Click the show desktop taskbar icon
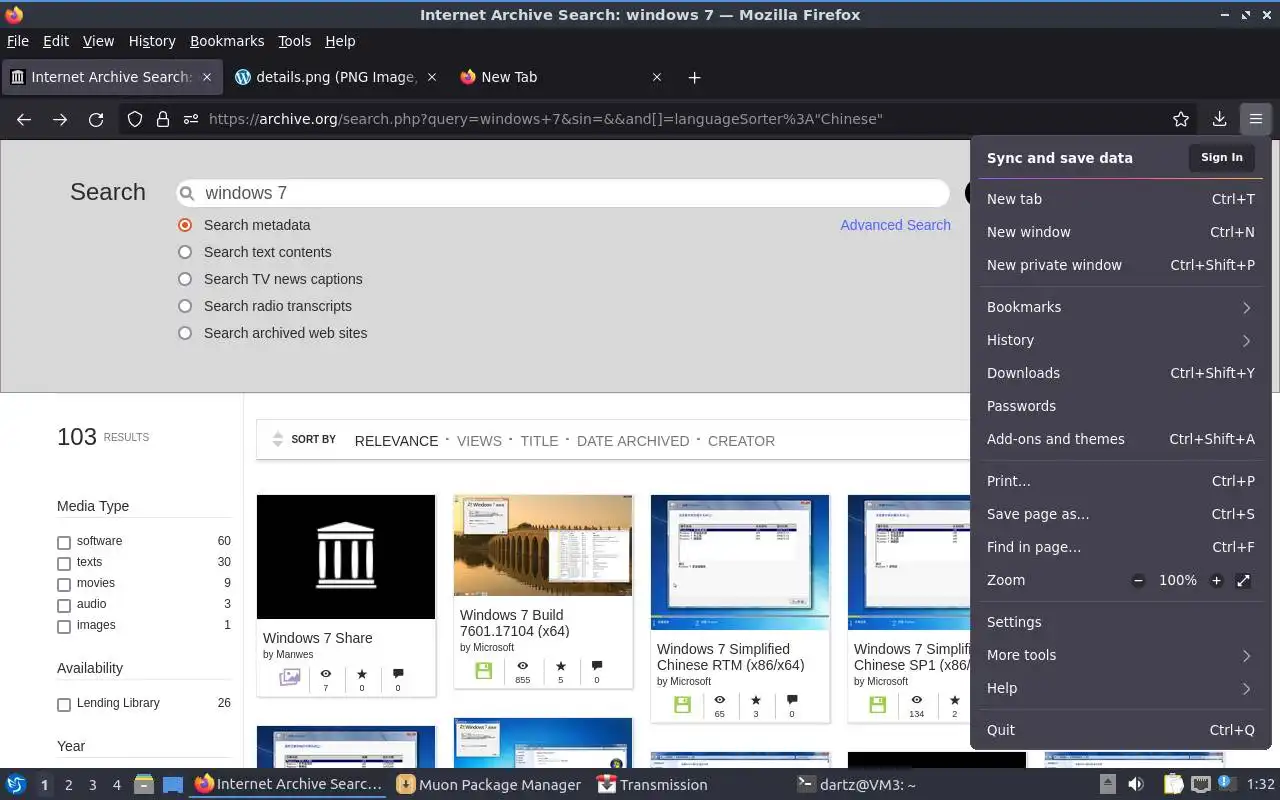The width and height of the screenshot is (1280, 800). [x=172, y=785]
